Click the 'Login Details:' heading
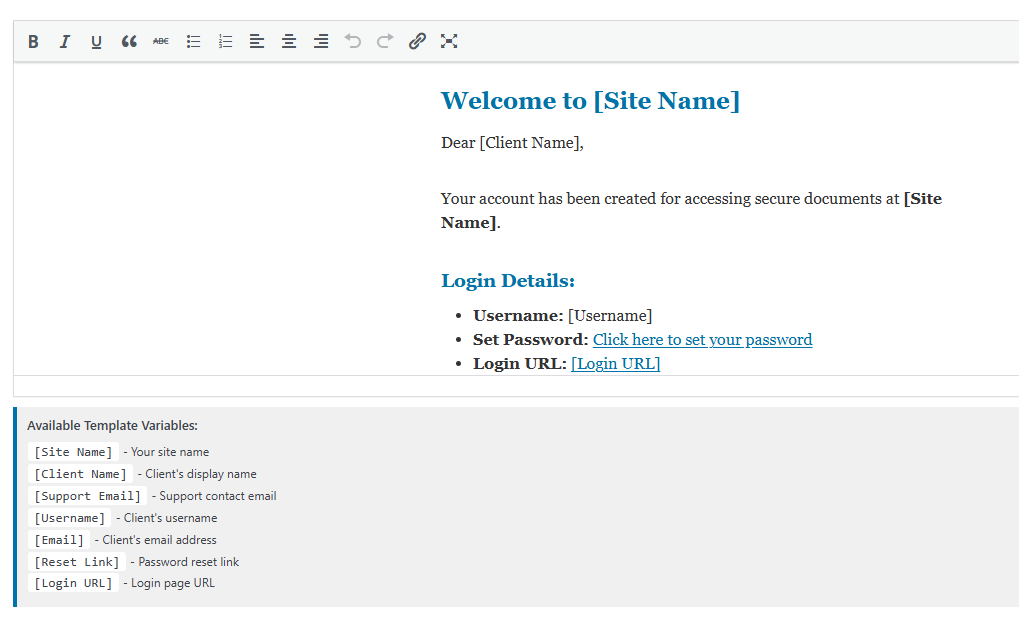 tap(508, 281)
